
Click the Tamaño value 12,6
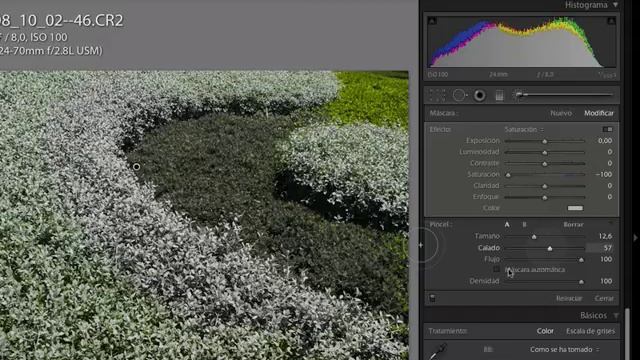click(x=605, y=236)
